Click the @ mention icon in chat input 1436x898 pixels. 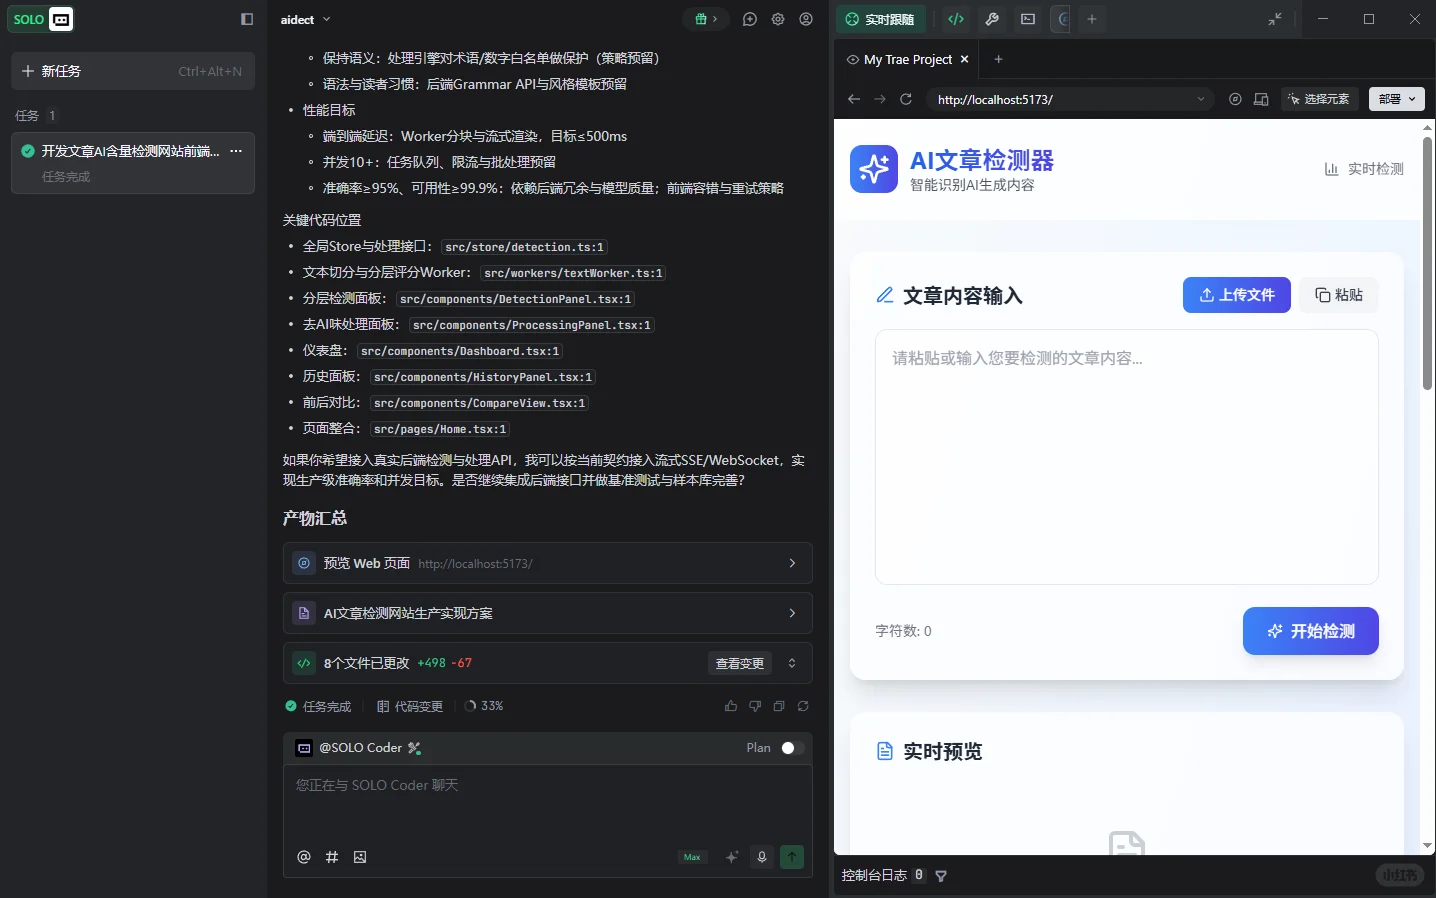[304, 857]
